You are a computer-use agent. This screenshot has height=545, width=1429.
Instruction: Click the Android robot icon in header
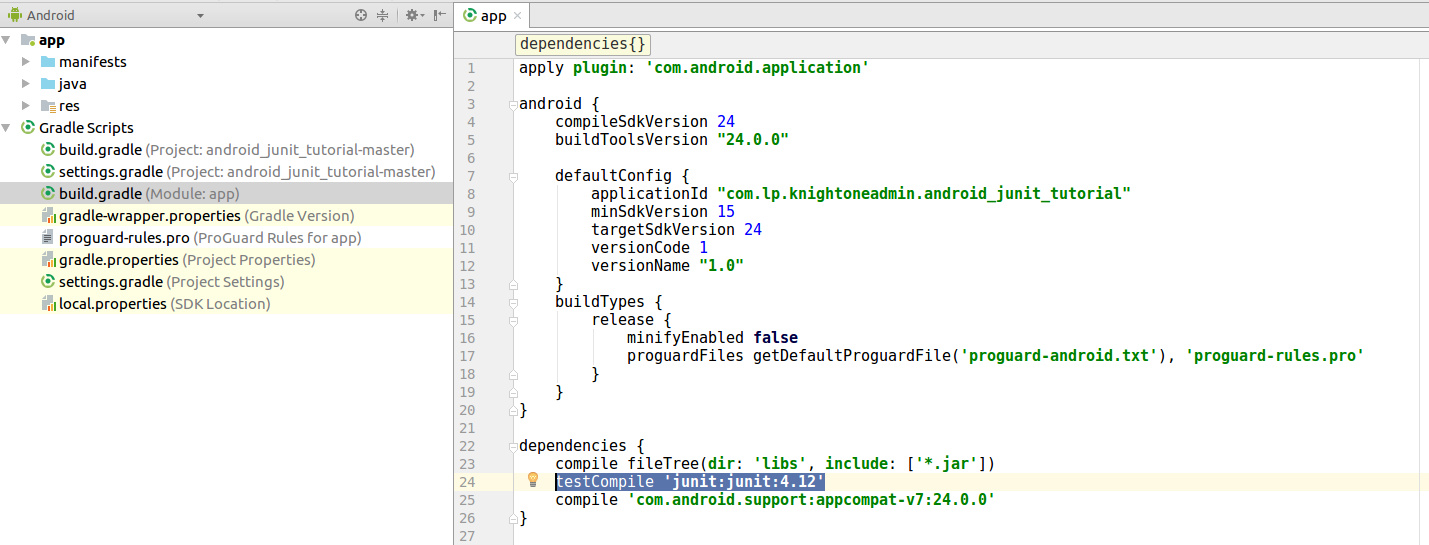[x=14, y=15]
